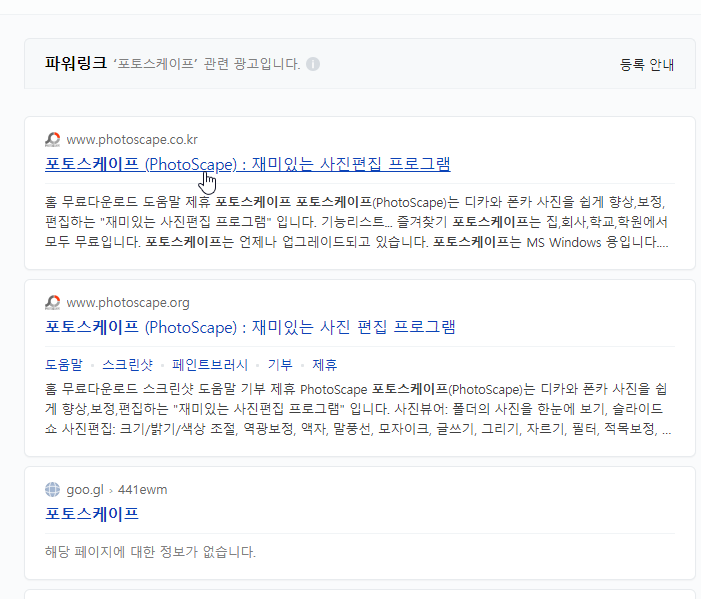The width and height of the screenshot is (701, 599).
Task: Click the goo.gl globe favicon
Action: 53,489
